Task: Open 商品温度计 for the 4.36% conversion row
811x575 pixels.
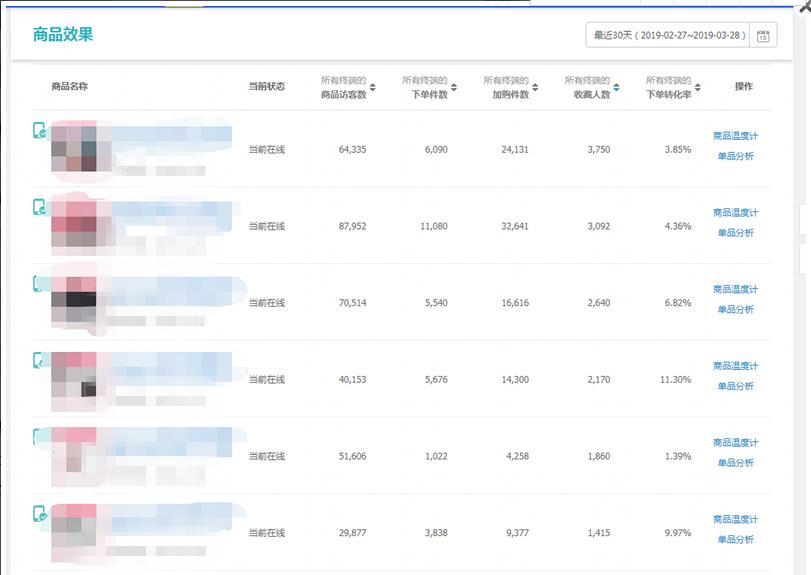Action: coord(735,213)
